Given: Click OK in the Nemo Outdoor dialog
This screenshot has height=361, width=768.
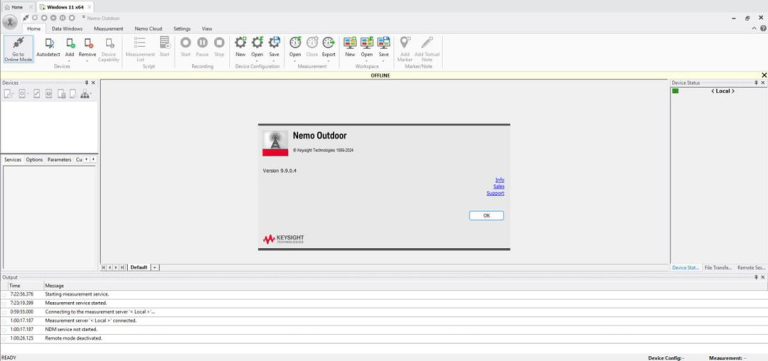Looking at the screenshot, I should coord(486,216).
